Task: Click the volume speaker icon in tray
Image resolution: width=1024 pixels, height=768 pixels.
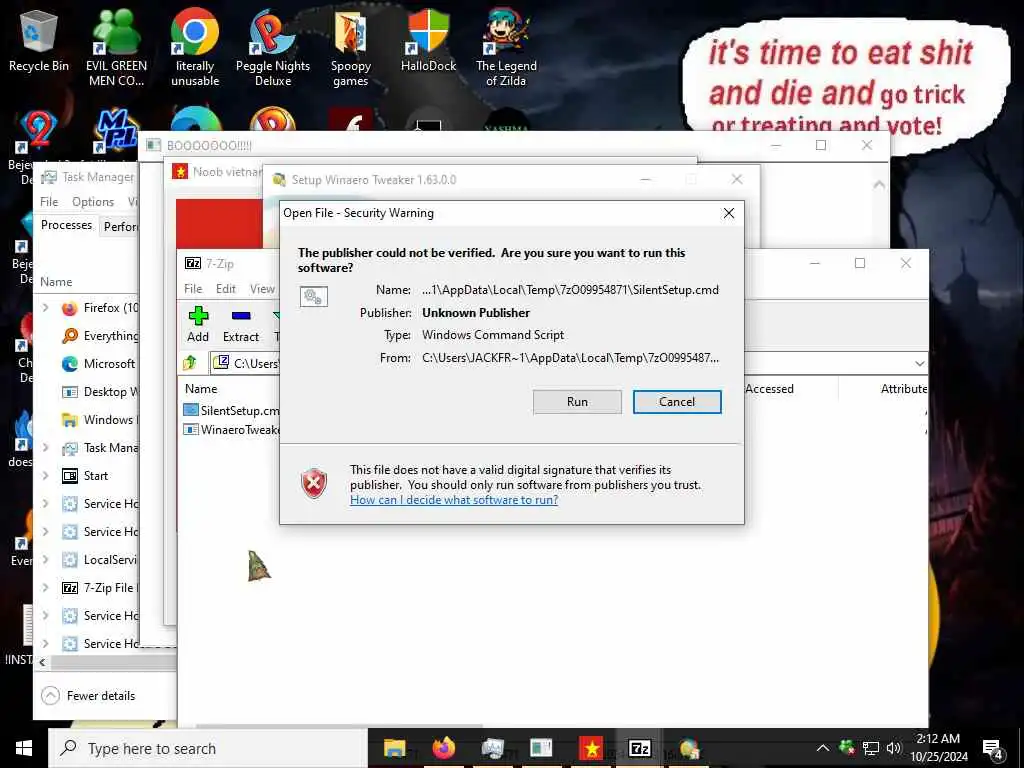Action: [x=893, y=748]
